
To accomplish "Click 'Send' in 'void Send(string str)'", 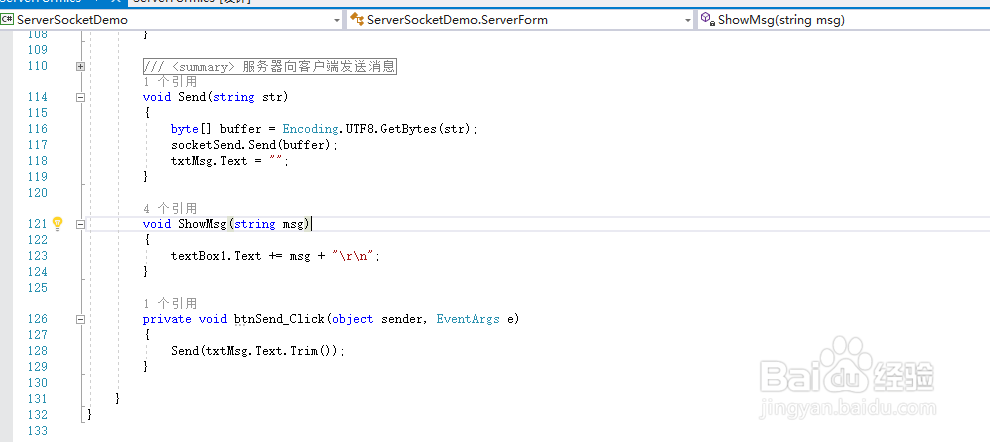I will pyautogui.click(x=192, y=97).
